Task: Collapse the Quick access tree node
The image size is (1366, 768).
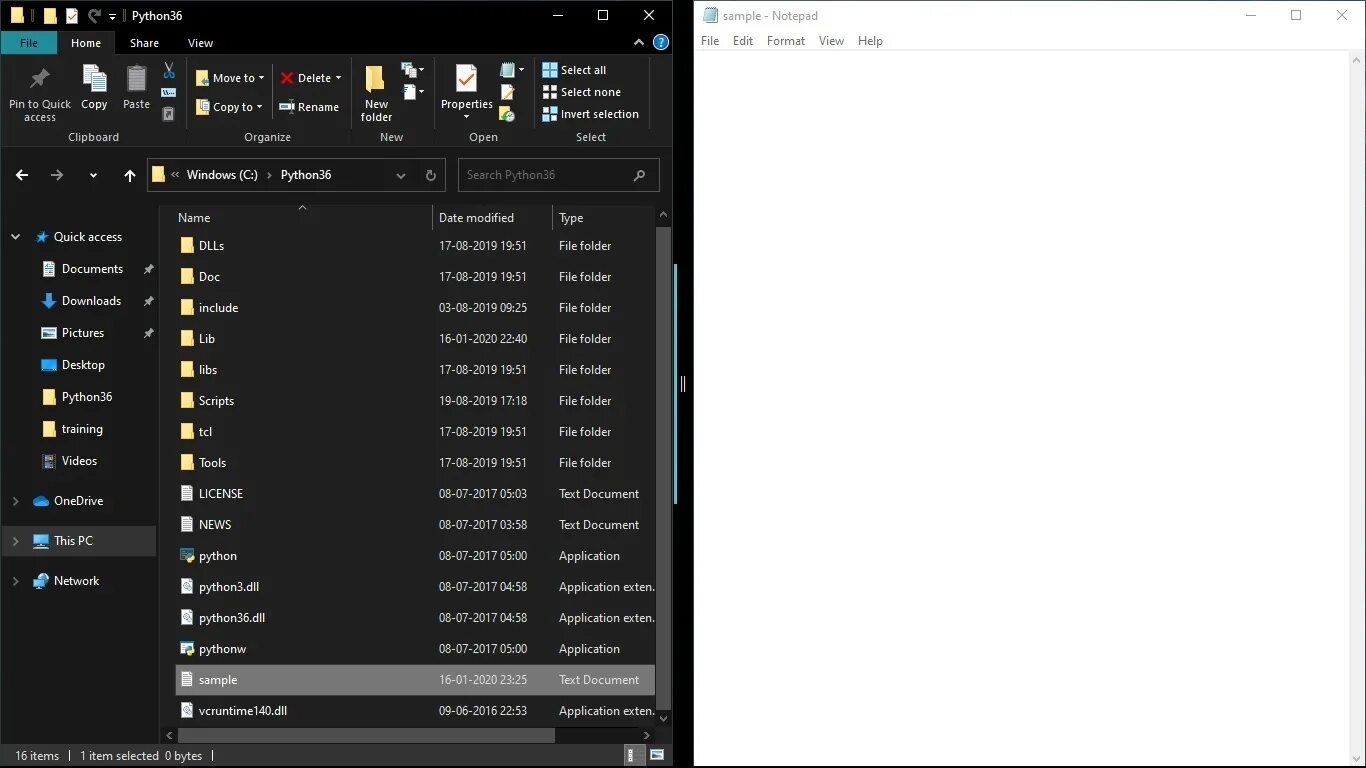Action: pyautogui.click(x=15, y=237)
